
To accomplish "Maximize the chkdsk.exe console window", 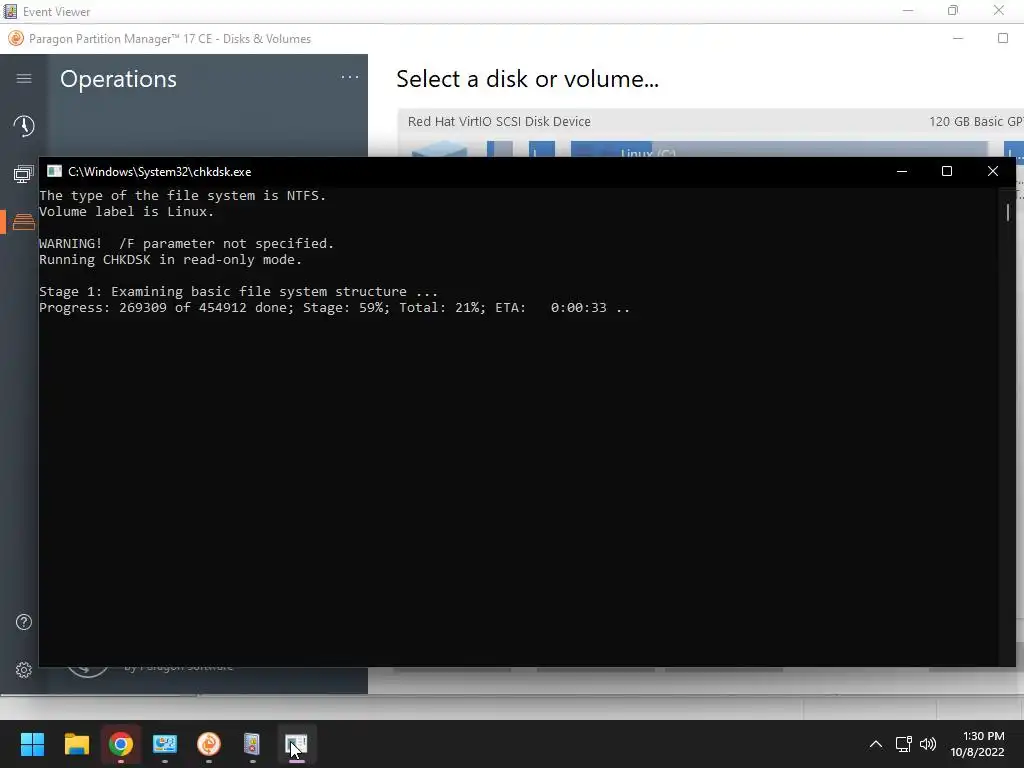I will (947, 171).
